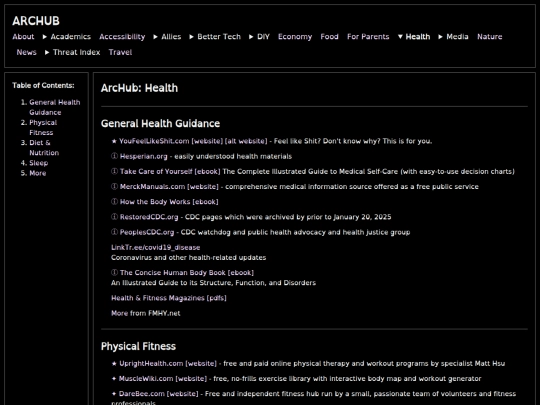Click the info icon beside MerckManuals.com

click(x=114, y=187)
